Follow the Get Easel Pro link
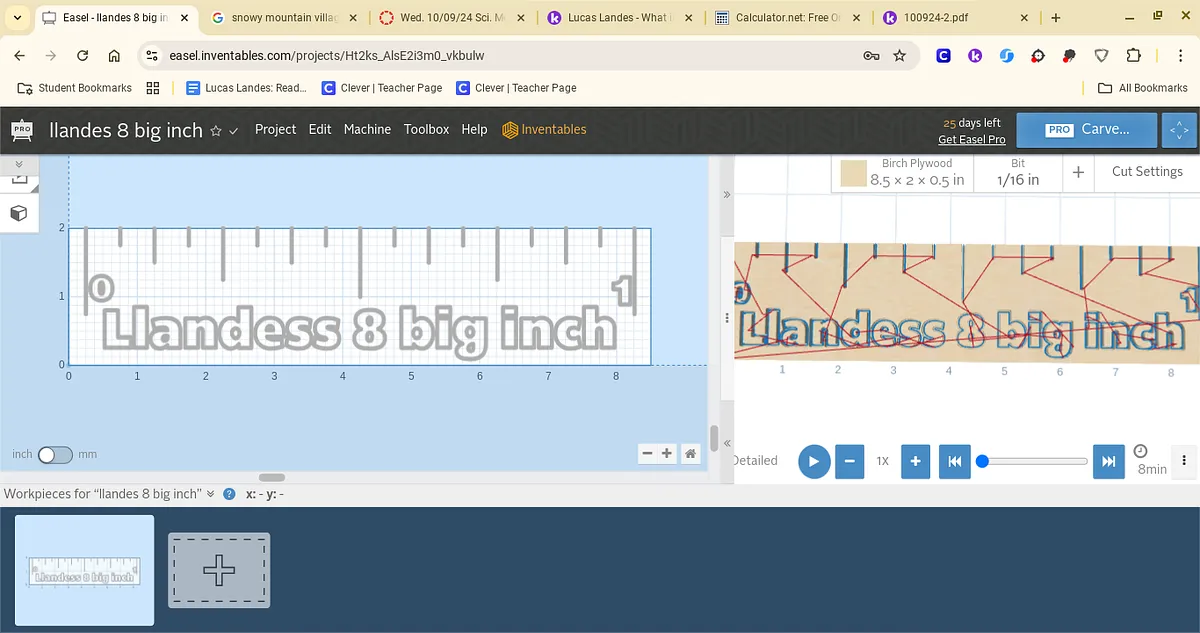 [971, 140]
